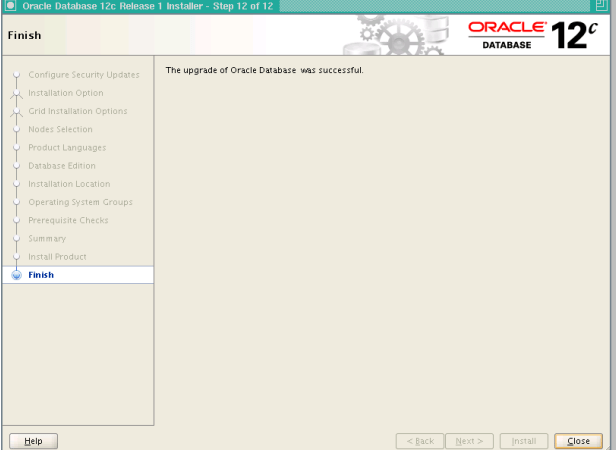
Task: Select the Summary step
Action: 47,239
